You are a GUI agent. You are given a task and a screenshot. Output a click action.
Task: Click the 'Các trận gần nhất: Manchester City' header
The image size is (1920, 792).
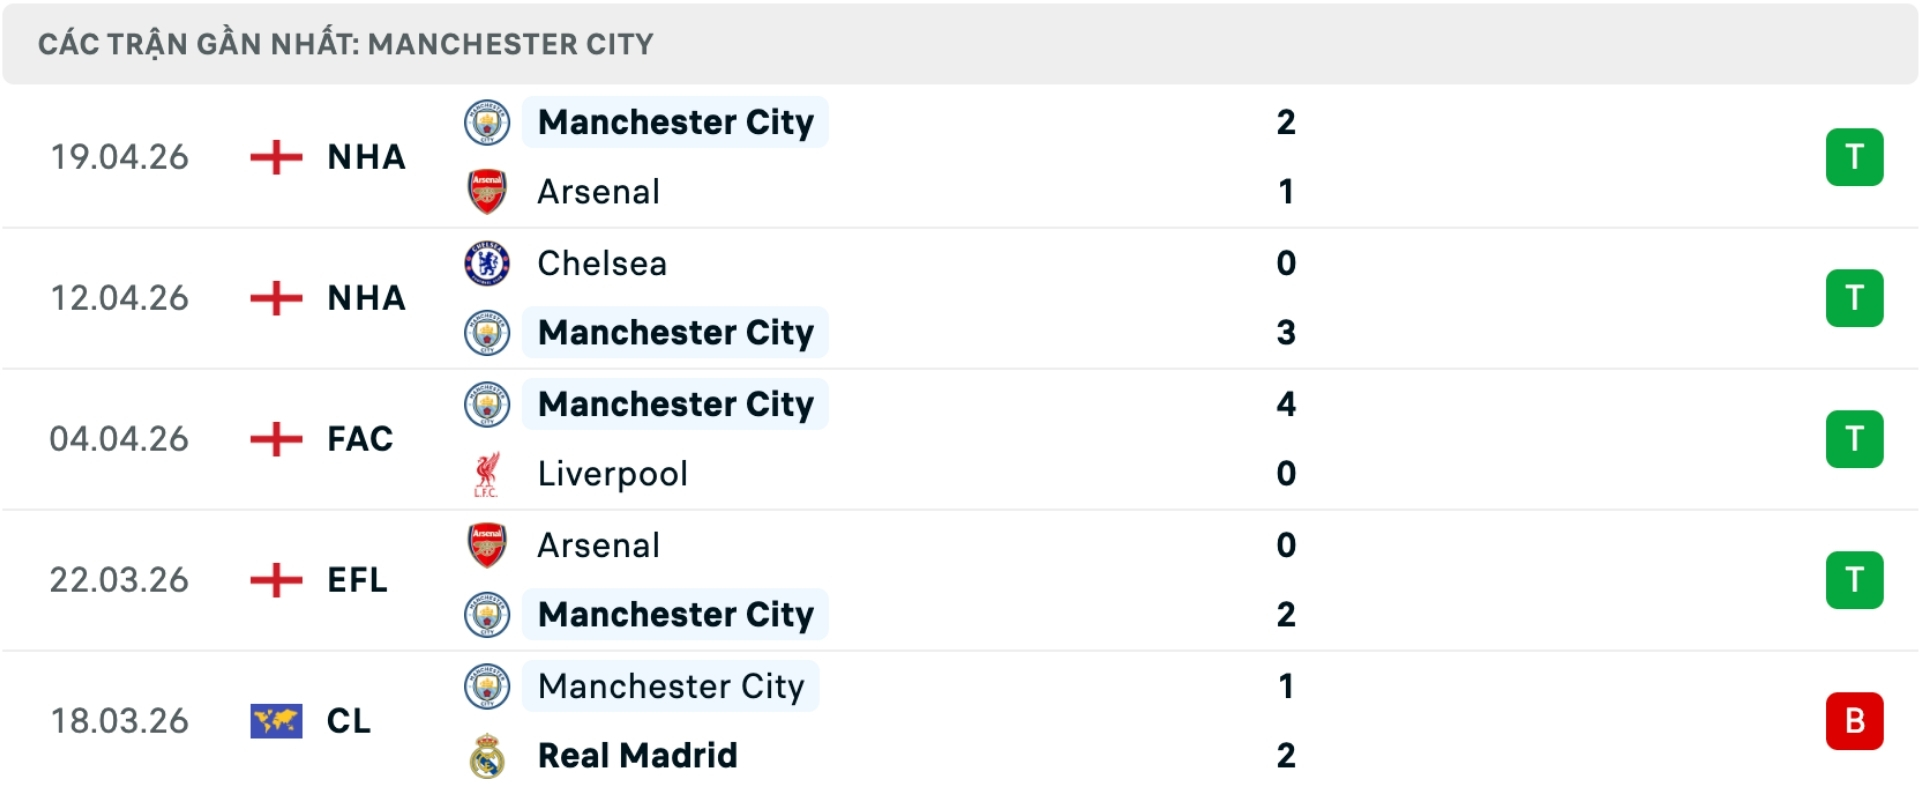click(345, 44)
